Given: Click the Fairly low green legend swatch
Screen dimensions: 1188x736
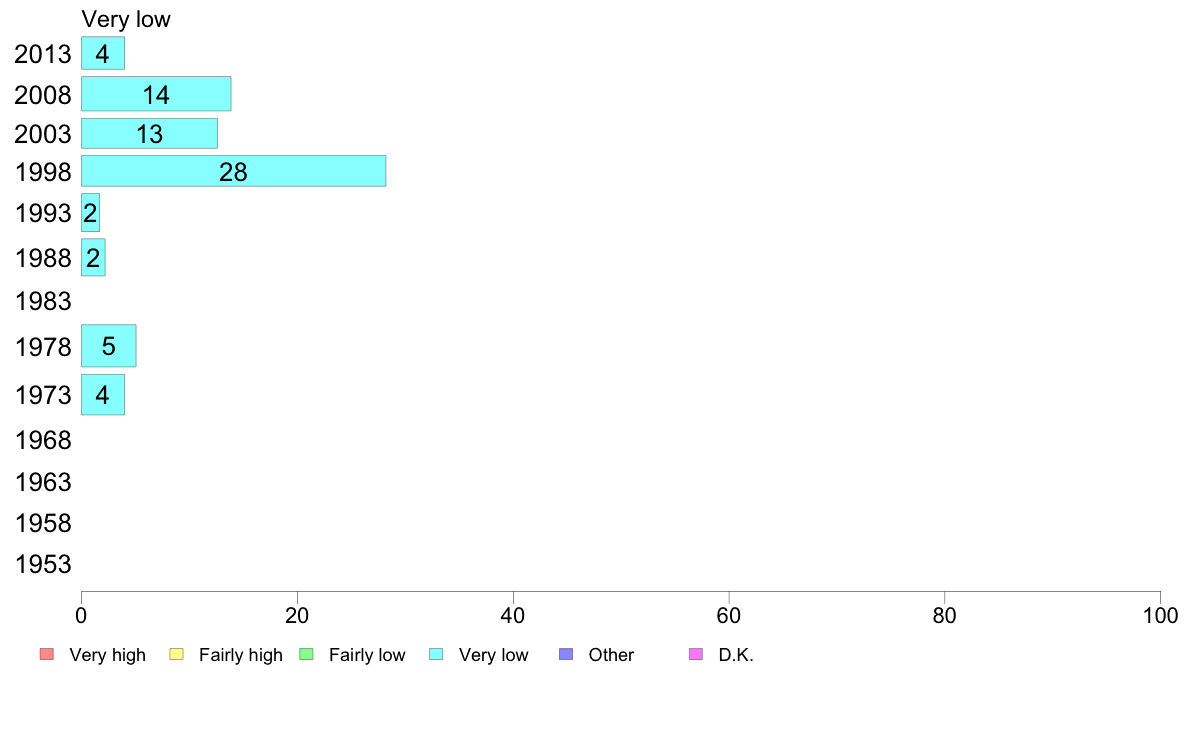Looking at the screenshot, I should click(x=307, y=654).
